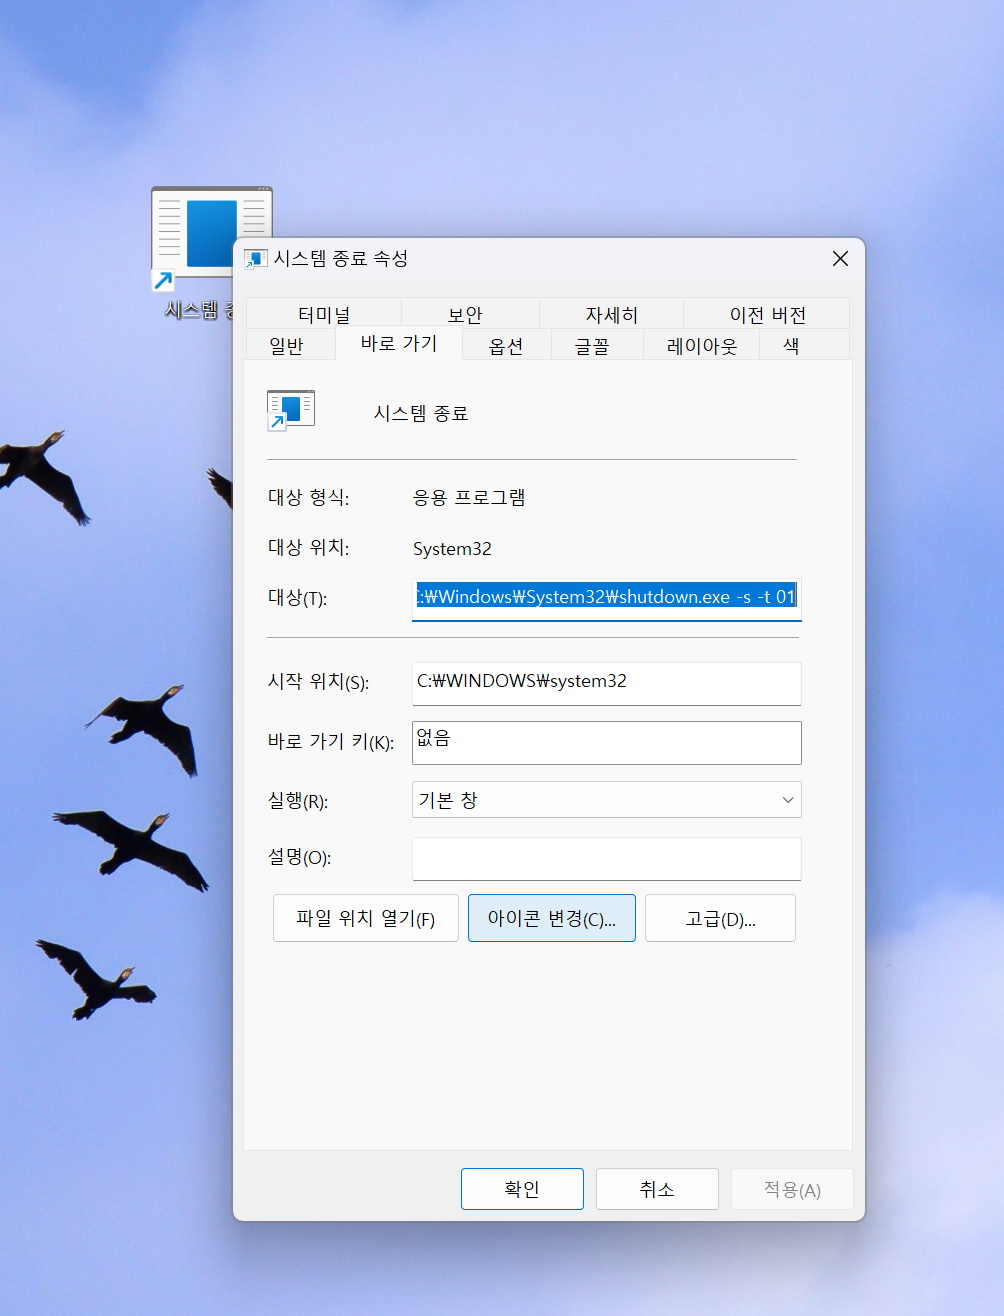
Task: Open the 레이아웃 tab
Action: (x=702, y=345)
